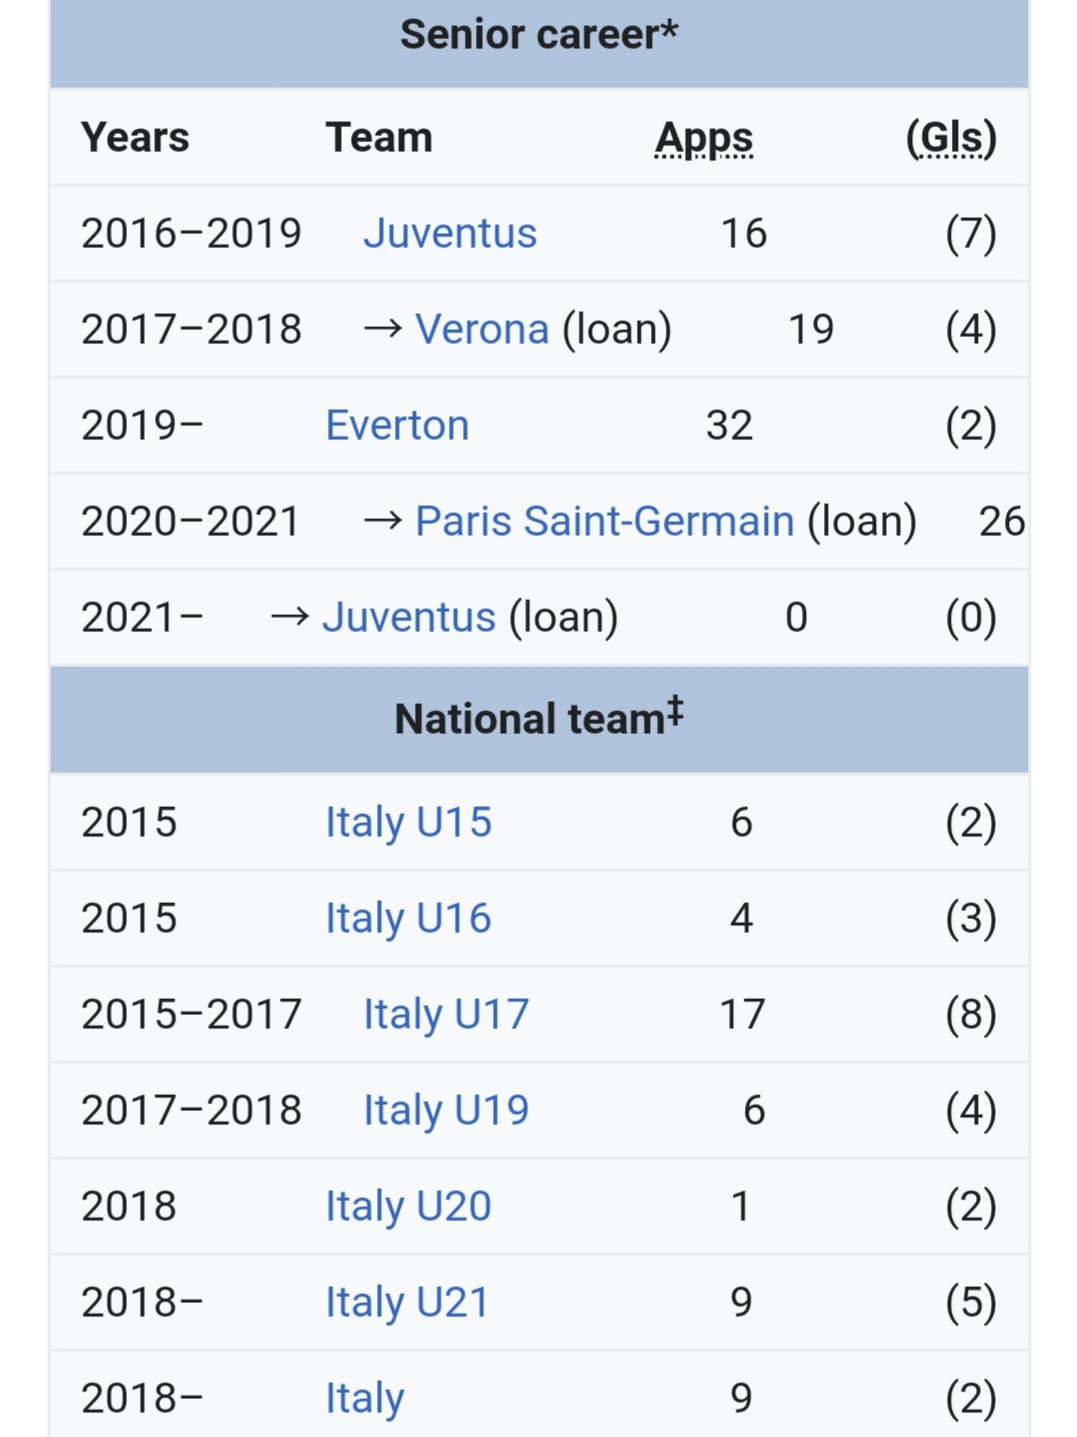The image size is (1077, 1437).
Task: Click the Team column header
Action: 379,138
